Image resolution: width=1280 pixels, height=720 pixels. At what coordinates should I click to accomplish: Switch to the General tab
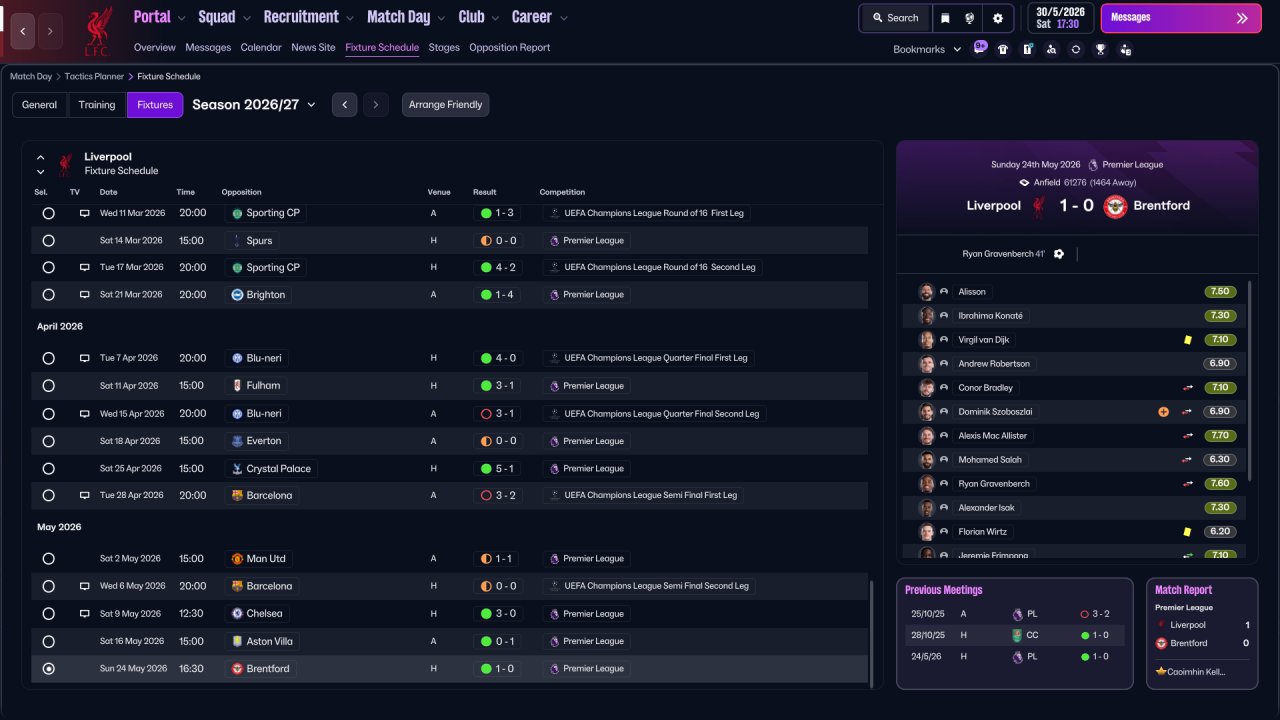pyautogui.click(x=40, y=105)
